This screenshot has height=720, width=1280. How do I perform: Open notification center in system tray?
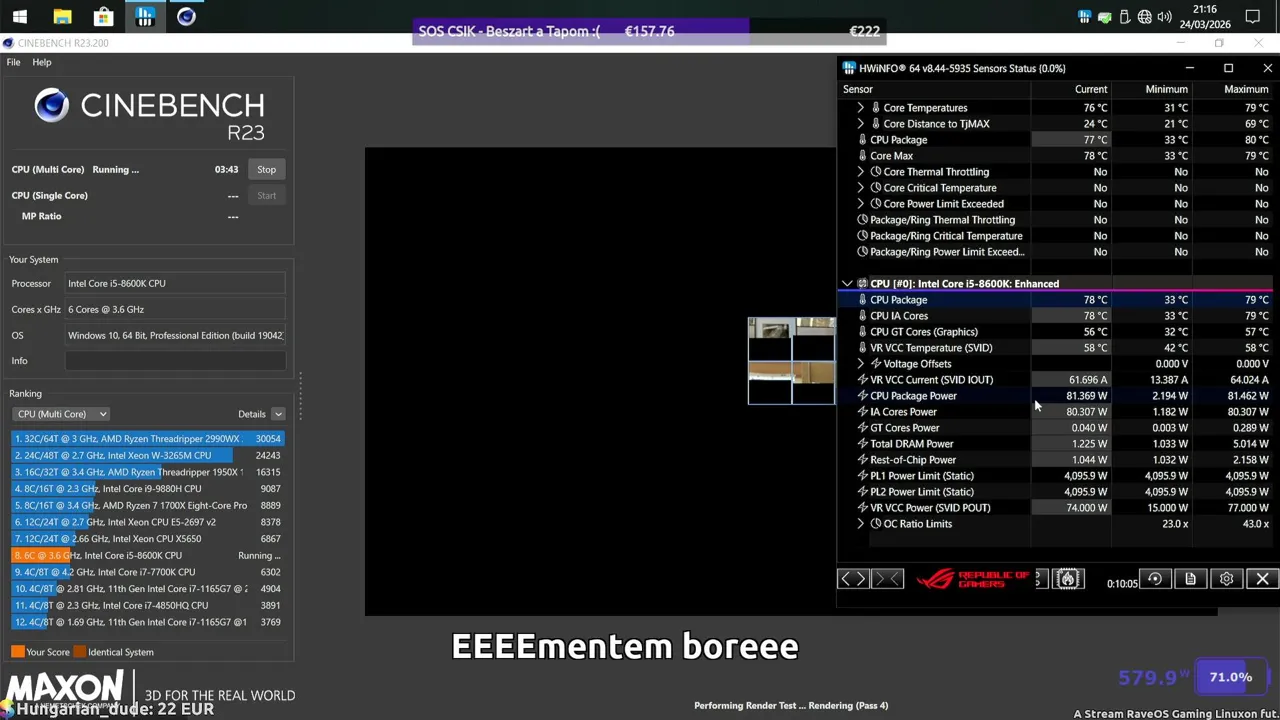pyautogui.click(x=1253, y=17)
